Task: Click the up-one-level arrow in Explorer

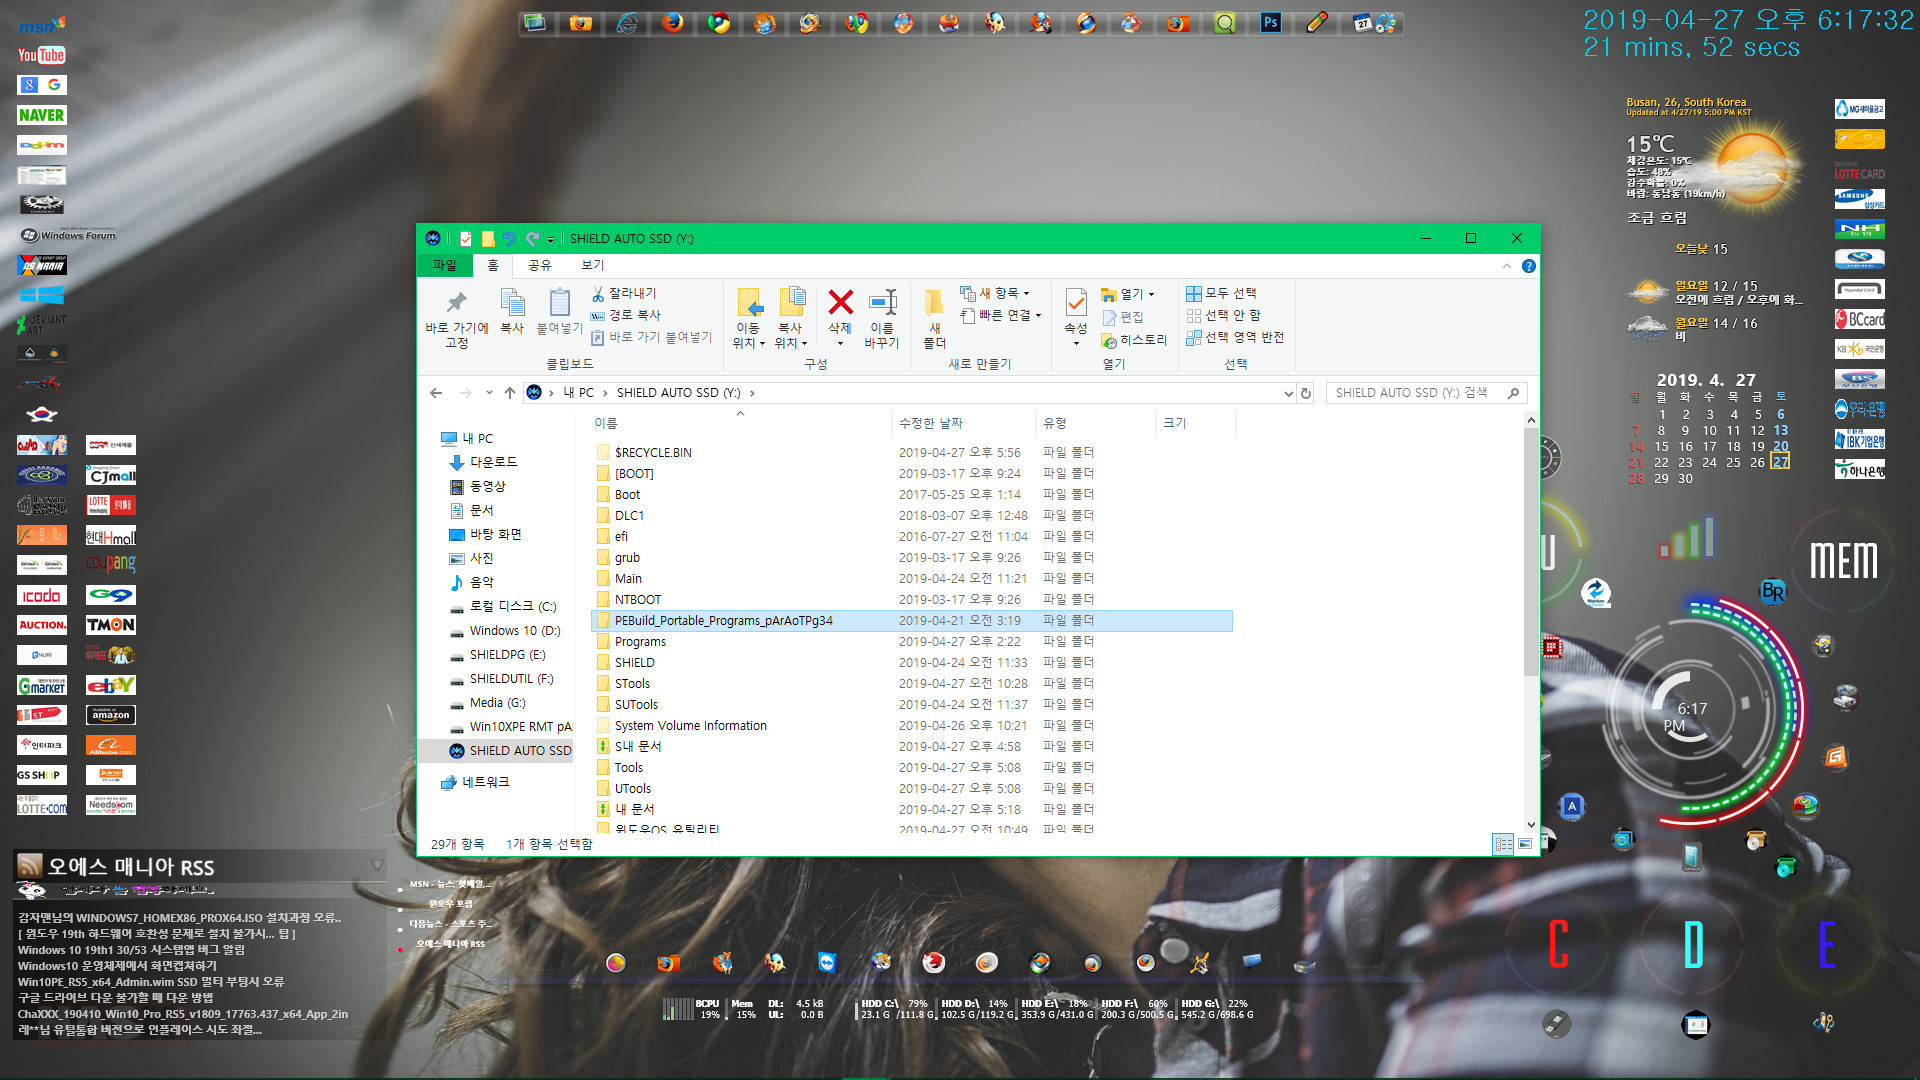Action: 510,393
